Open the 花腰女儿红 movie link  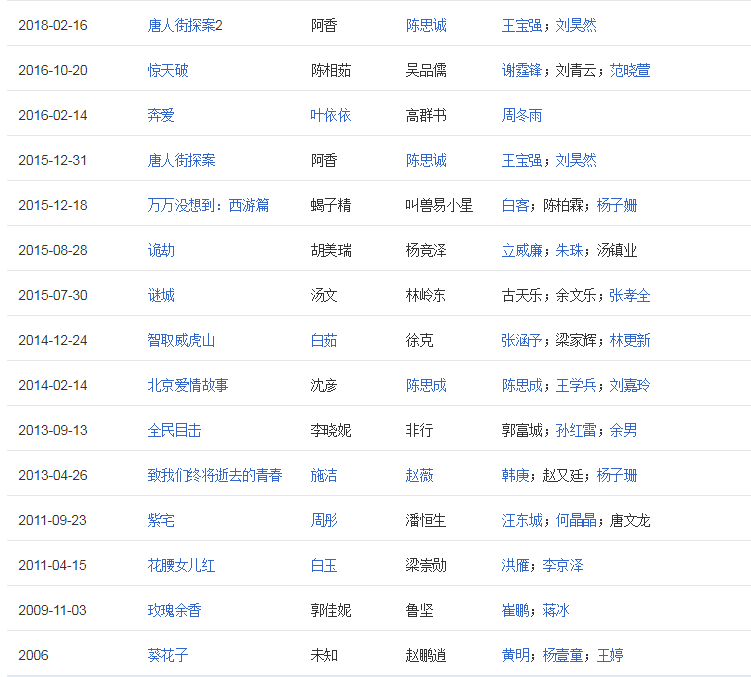(182, 566)
